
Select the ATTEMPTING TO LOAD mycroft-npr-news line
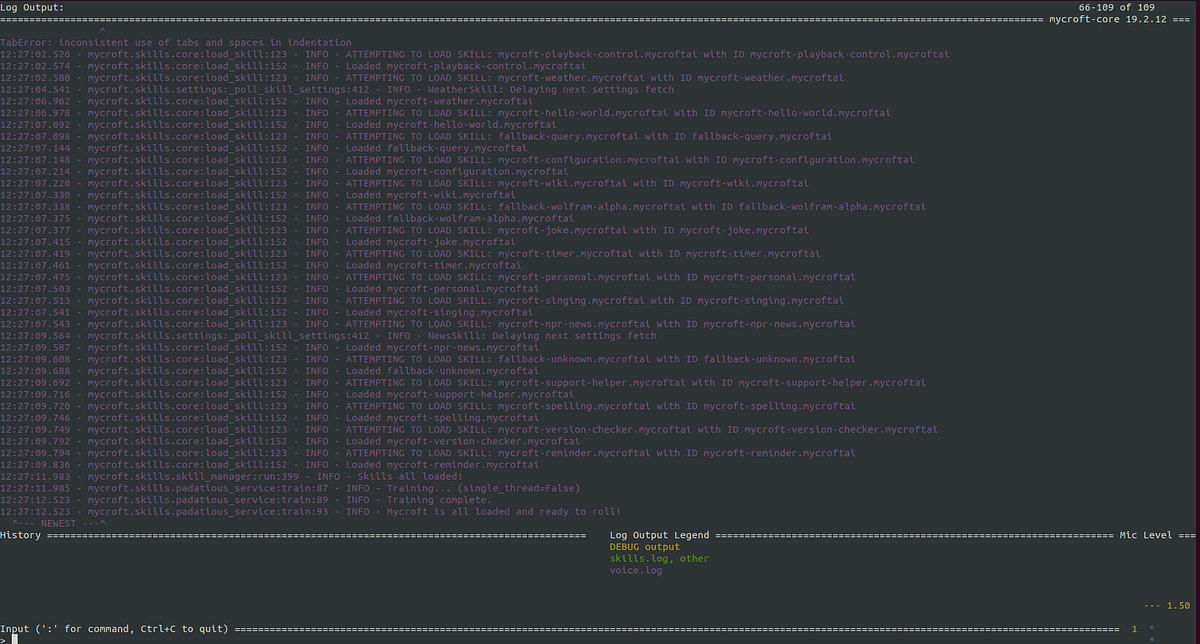click(x=428, y=323)
